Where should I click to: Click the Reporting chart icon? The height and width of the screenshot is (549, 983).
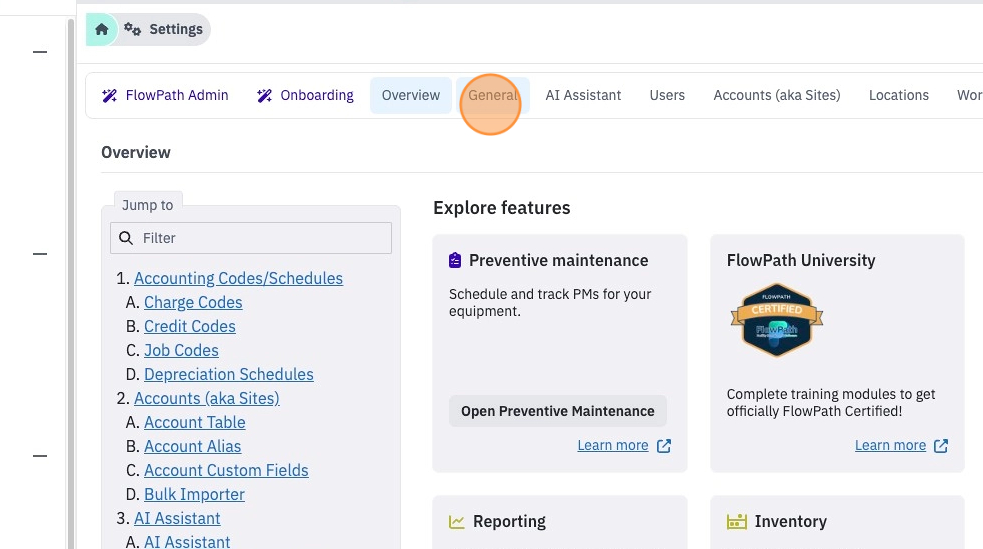coord(457,521)
